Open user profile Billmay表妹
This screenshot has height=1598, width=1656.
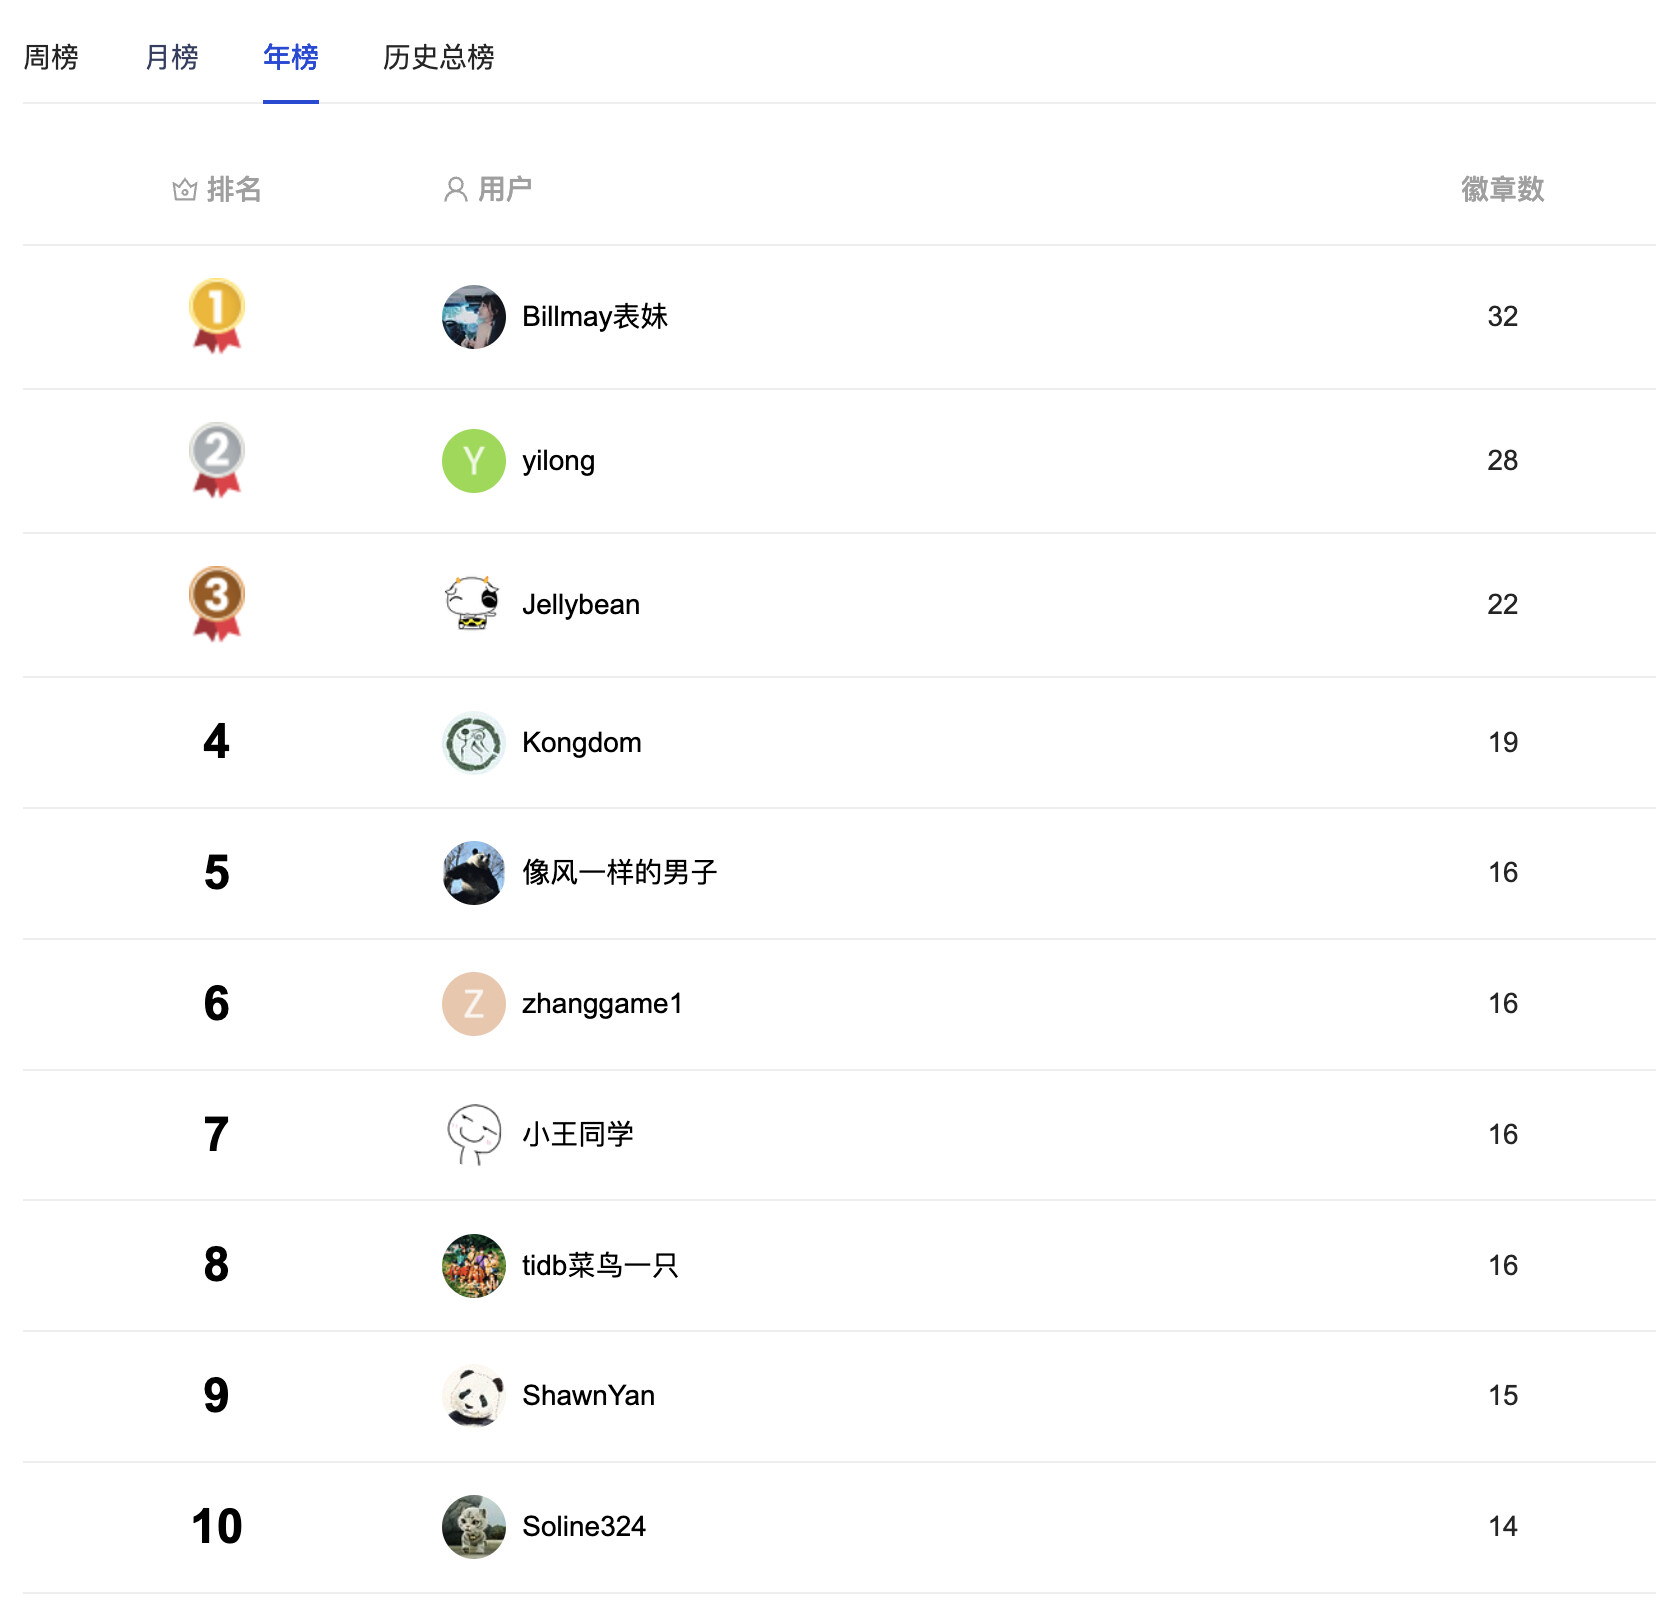tap(595, 316)
